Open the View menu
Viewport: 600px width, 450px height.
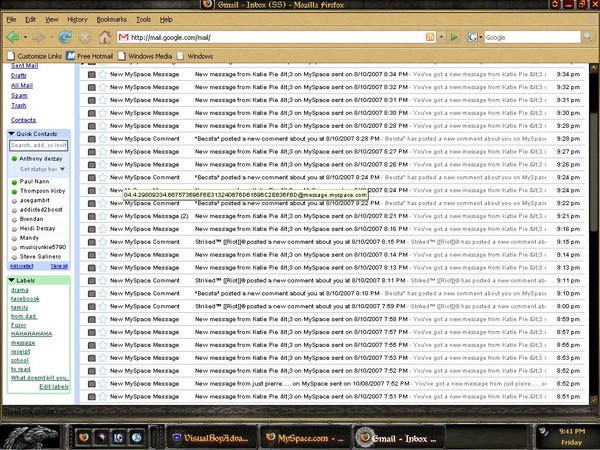(x=52, y=20)
